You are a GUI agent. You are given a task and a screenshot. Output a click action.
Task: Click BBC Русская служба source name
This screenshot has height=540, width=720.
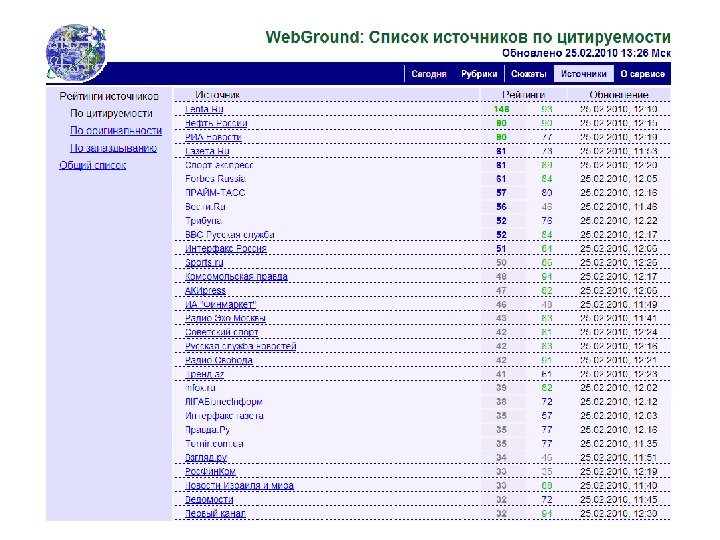tap(230, 235)
